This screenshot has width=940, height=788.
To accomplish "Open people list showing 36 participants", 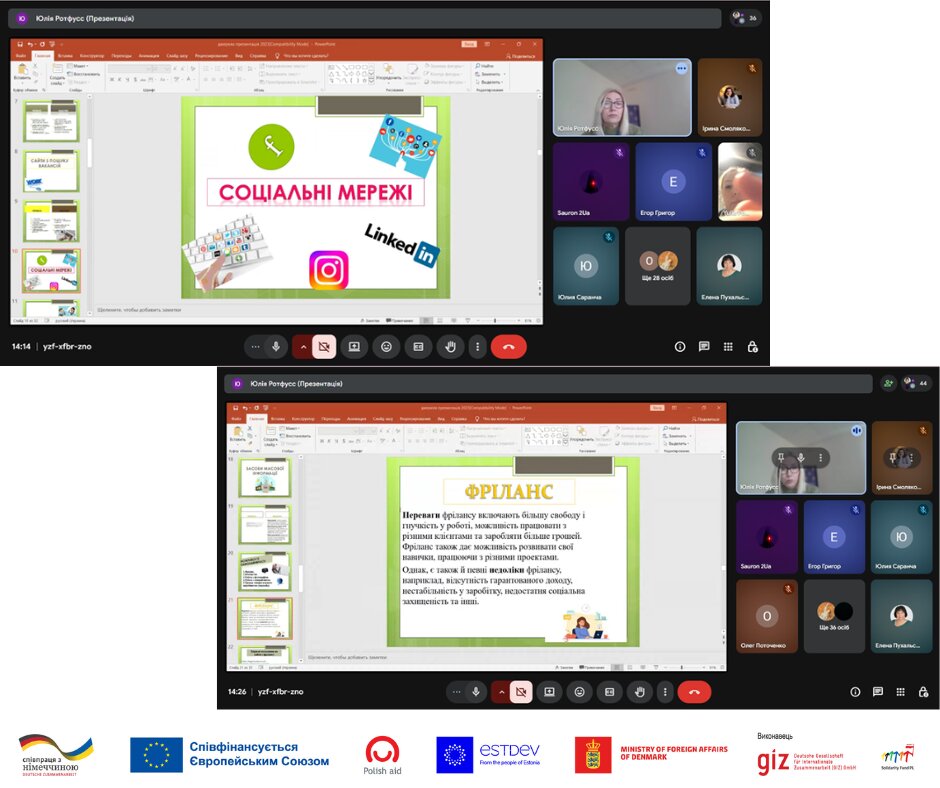I will pos(745,18).
